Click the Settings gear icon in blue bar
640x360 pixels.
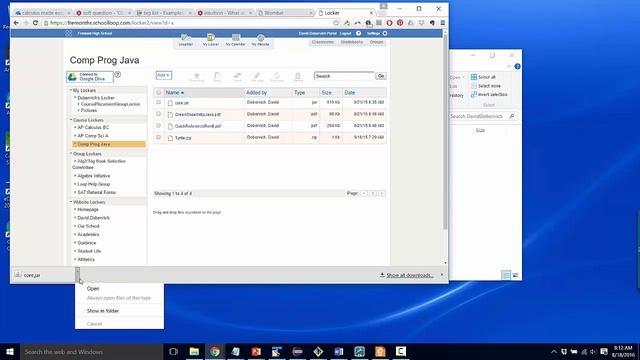point(385,33)
